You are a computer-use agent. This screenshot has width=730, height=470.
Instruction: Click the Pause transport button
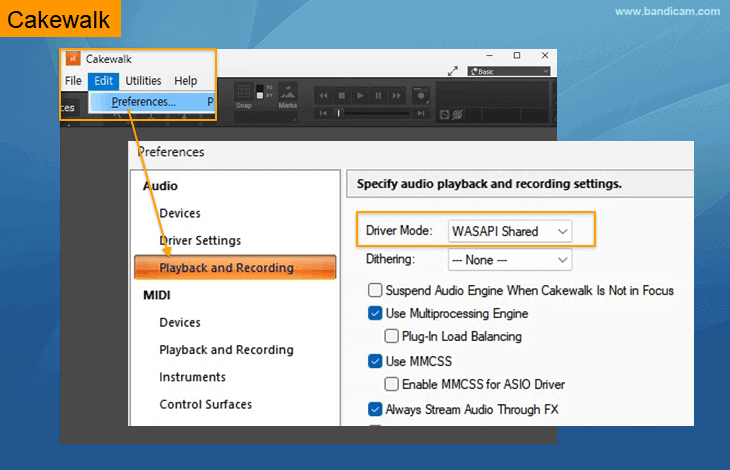click(x=378, y=95)
